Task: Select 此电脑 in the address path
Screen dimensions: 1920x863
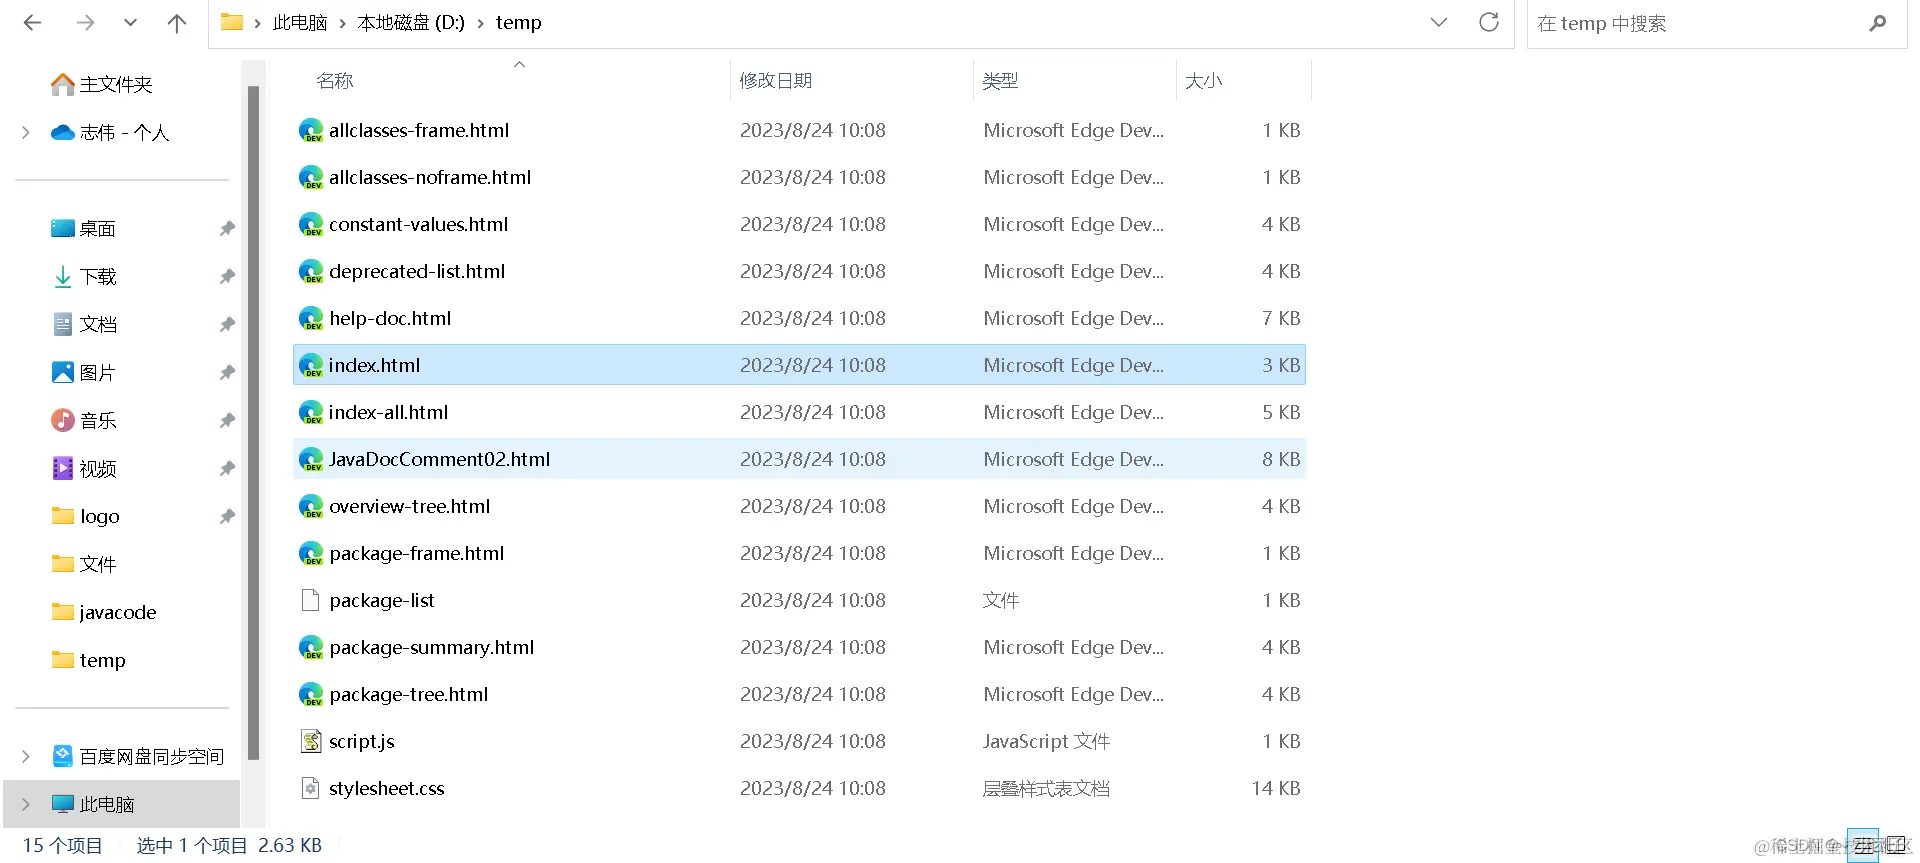Action: click(300, 22)
